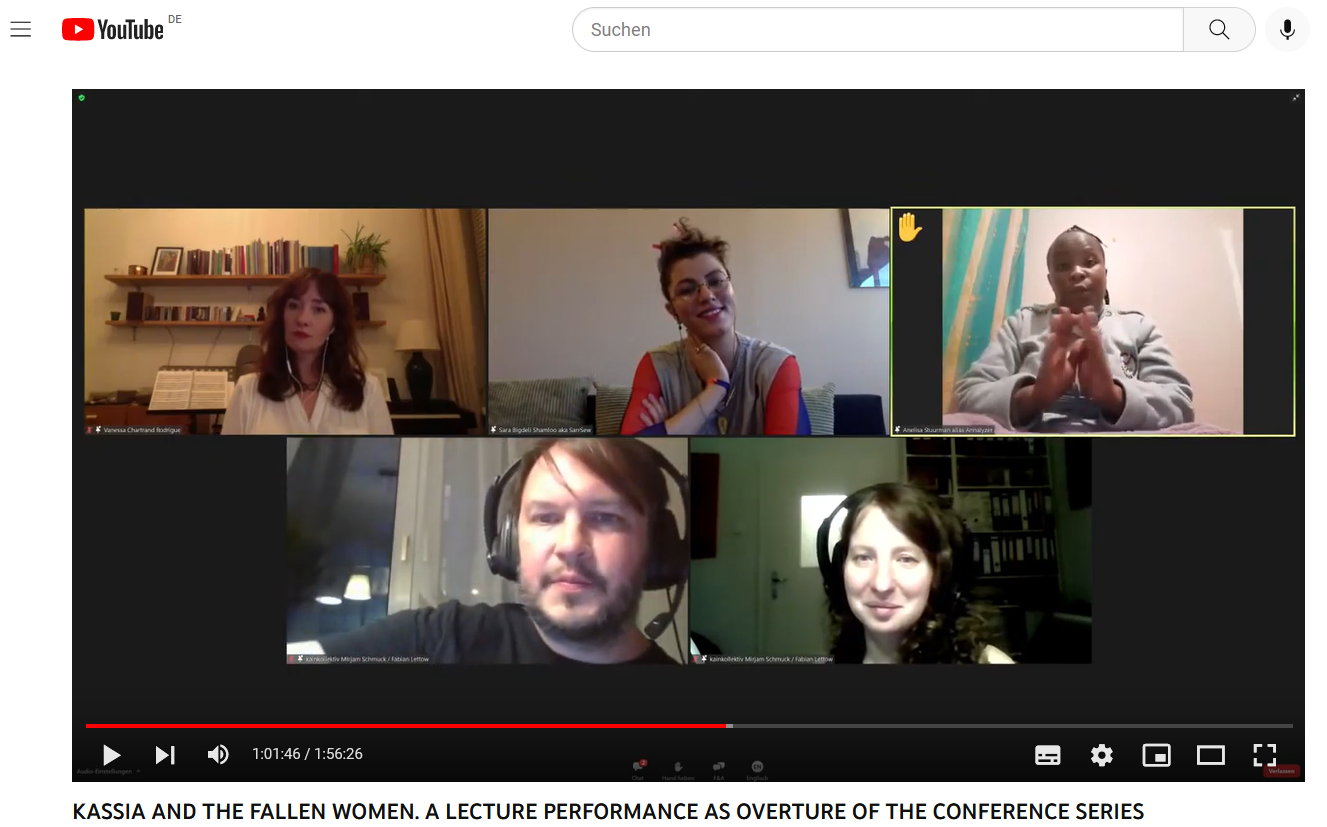Click the search magnifier button
The image size is (1327, 827).
pyautogui.click(x=1219, y=30)
